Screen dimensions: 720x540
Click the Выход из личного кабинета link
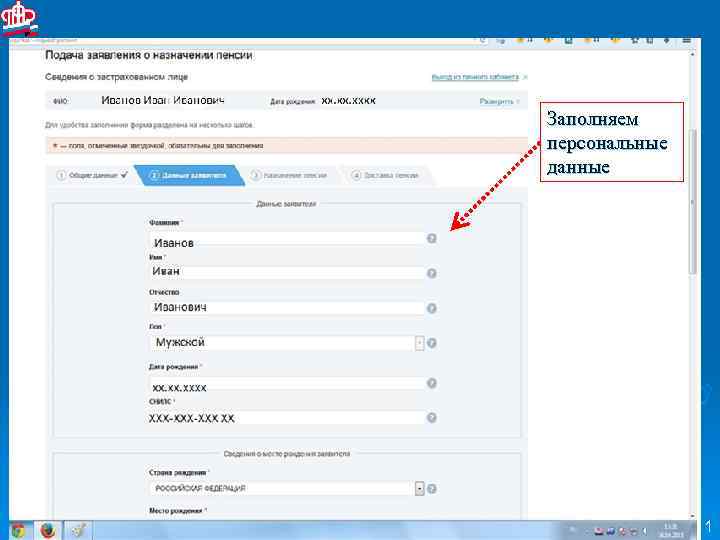point(475,77)
